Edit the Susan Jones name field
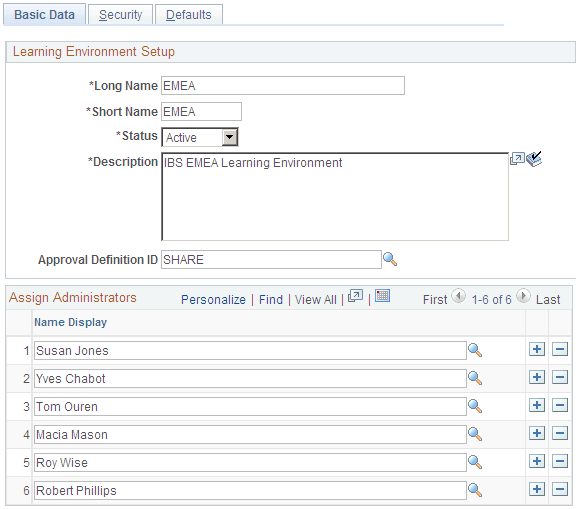576x509 pixels. [x=250, y=351]
